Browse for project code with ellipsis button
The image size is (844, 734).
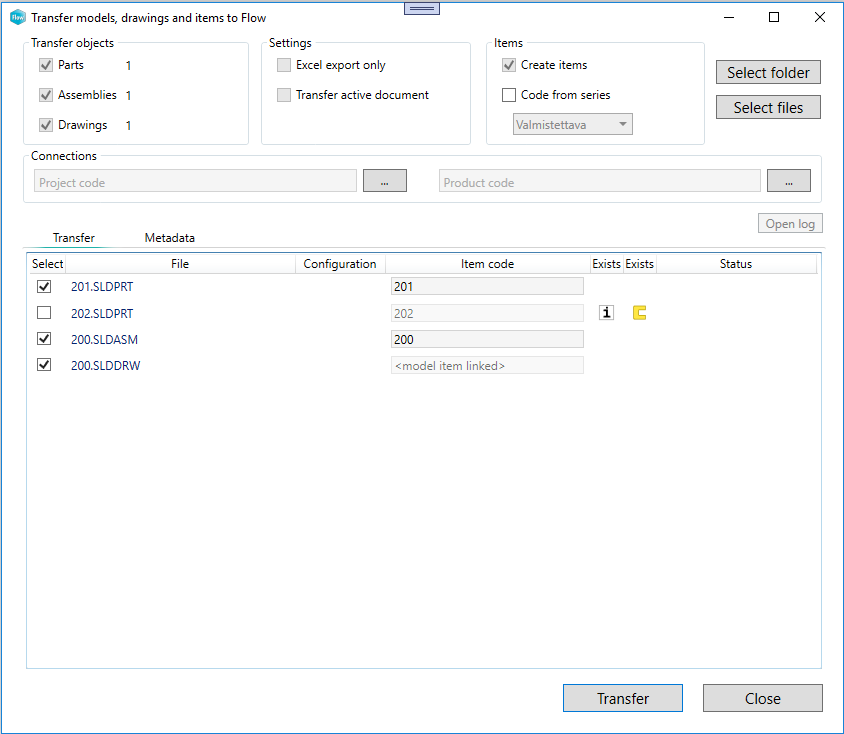click(x=384, y=181)
